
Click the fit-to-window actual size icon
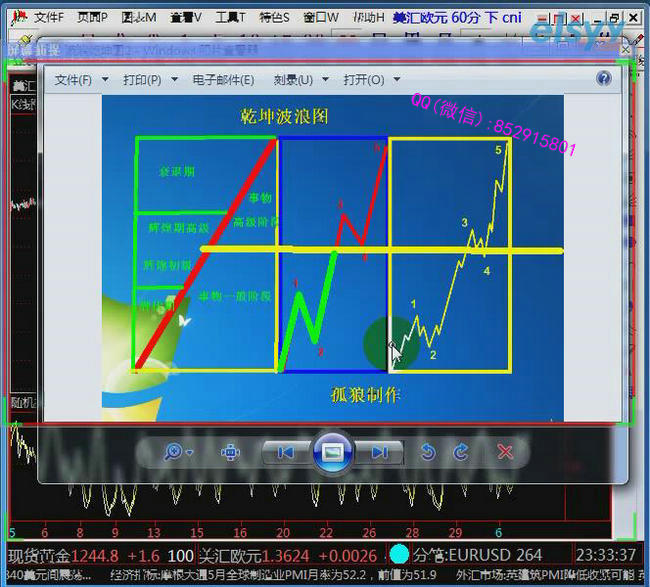(230, 452)
